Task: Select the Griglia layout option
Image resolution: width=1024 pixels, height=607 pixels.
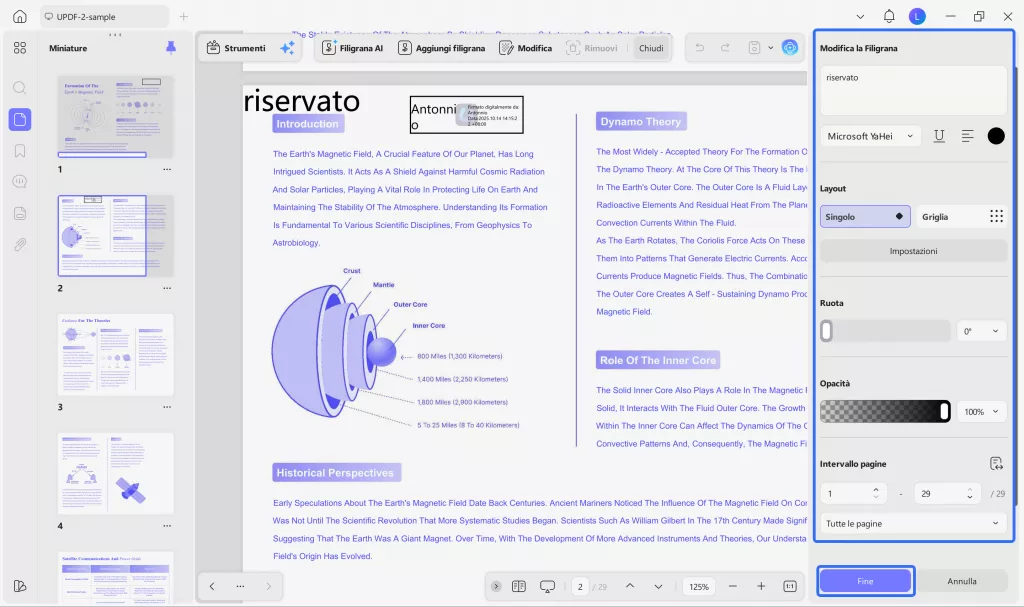Action: (x=962, y=216)
